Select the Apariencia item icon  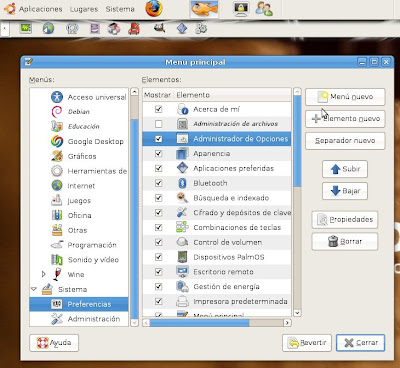(x=182, y=153)
